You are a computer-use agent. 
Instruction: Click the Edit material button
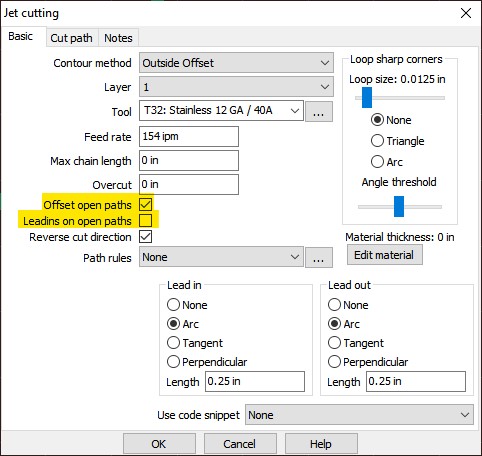385,255
